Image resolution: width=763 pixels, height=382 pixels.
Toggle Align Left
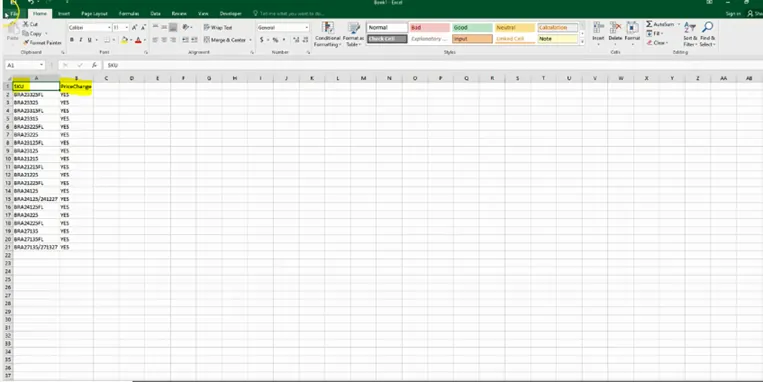[x=155, y=40]
